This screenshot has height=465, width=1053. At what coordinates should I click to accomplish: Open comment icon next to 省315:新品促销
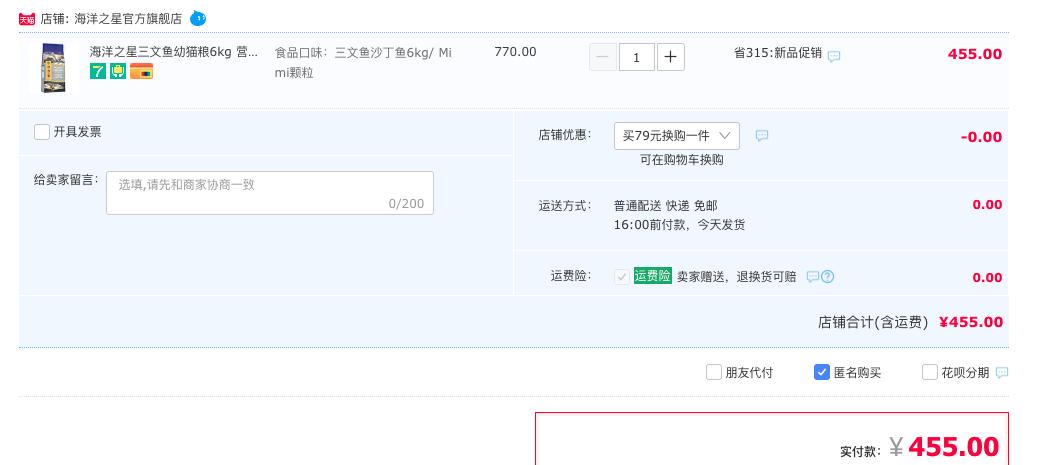tap(833, 56)
